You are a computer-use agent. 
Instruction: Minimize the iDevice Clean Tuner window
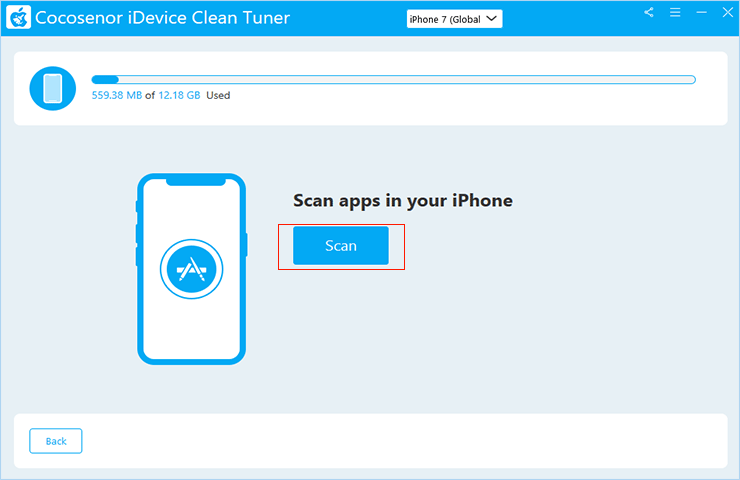[x=702, y=13]
